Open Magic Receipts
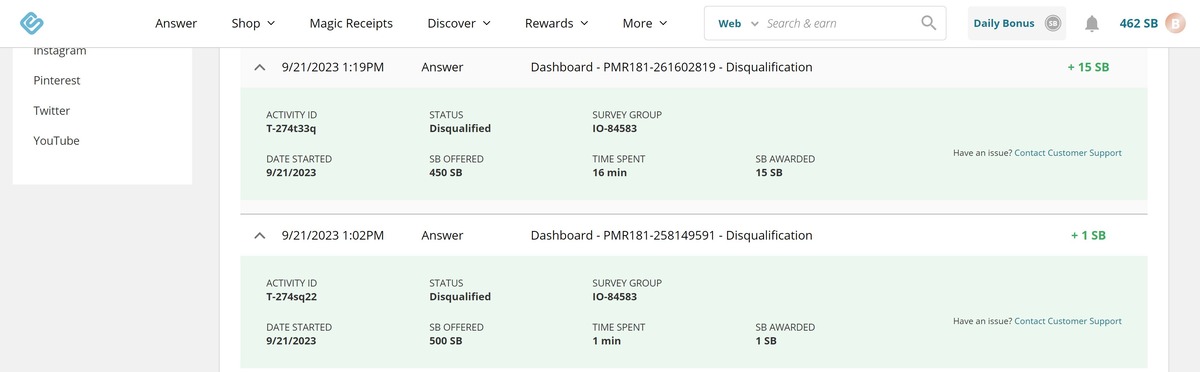1200x372 pixels. point(351,23)
